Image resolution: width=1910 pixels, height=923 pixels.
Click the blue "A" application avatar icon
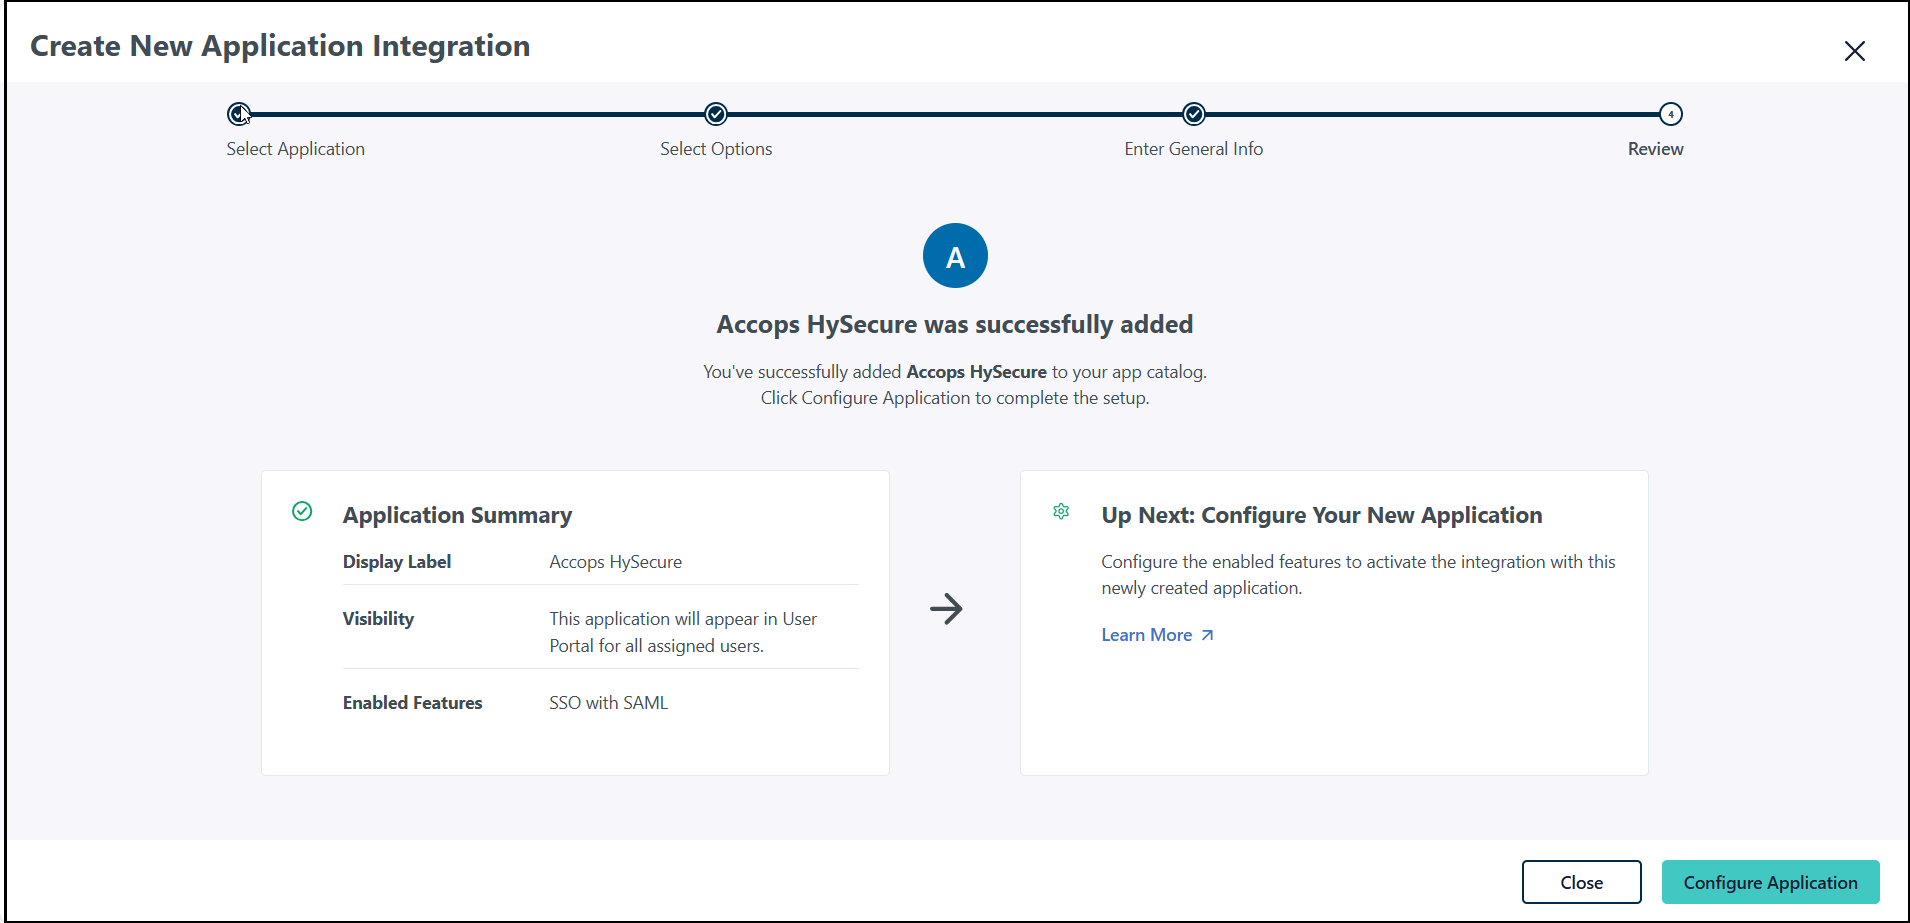955,256
